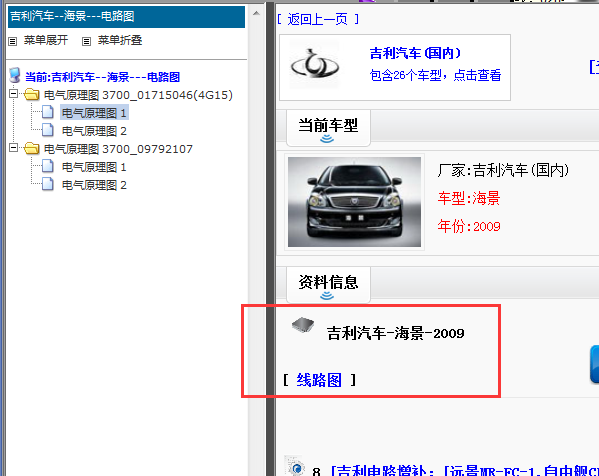Switch to the 当前车型 tab
The image size is (599, 476).
(x=328, y=128)
